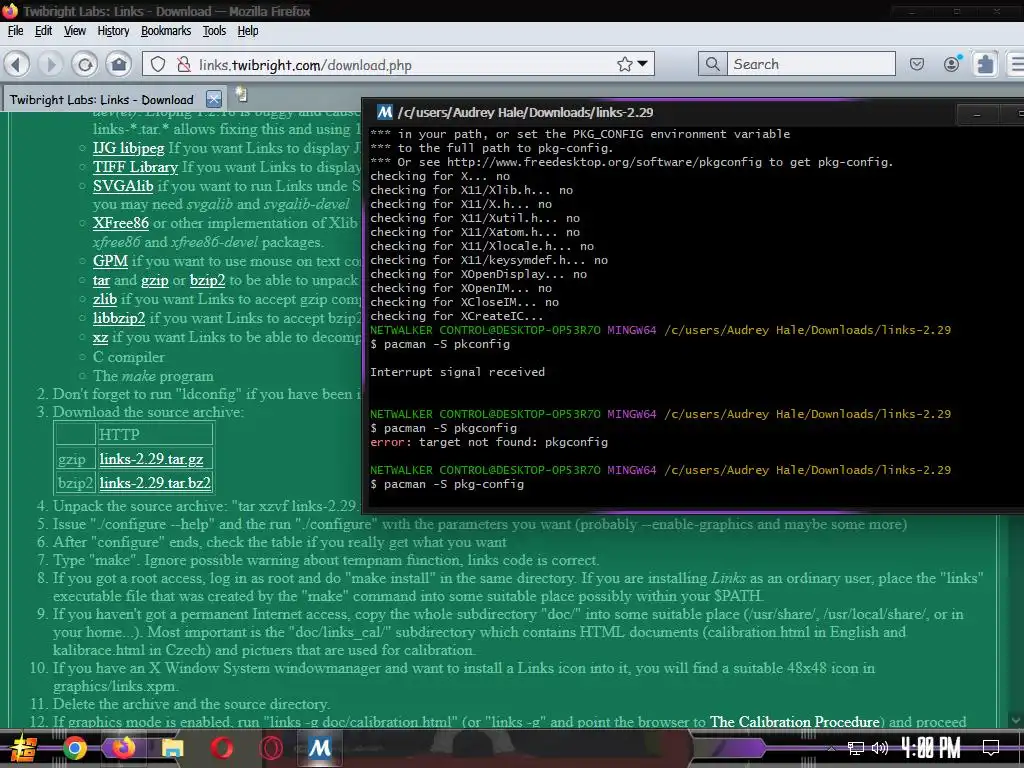Click the insecure connection padlock icon
The image size is (1024, 768).
pos(184,64)
